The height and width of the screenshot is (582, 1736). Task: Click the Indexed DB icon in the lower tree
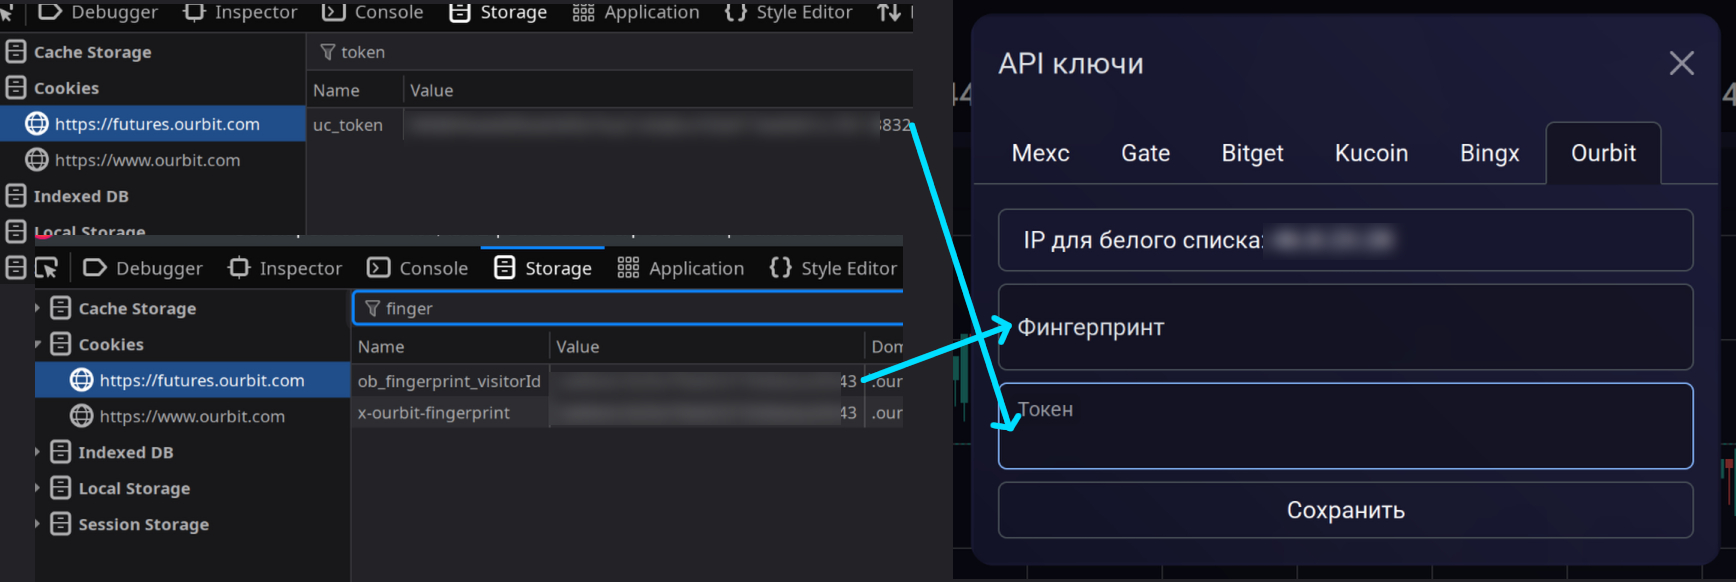(61, 452)
